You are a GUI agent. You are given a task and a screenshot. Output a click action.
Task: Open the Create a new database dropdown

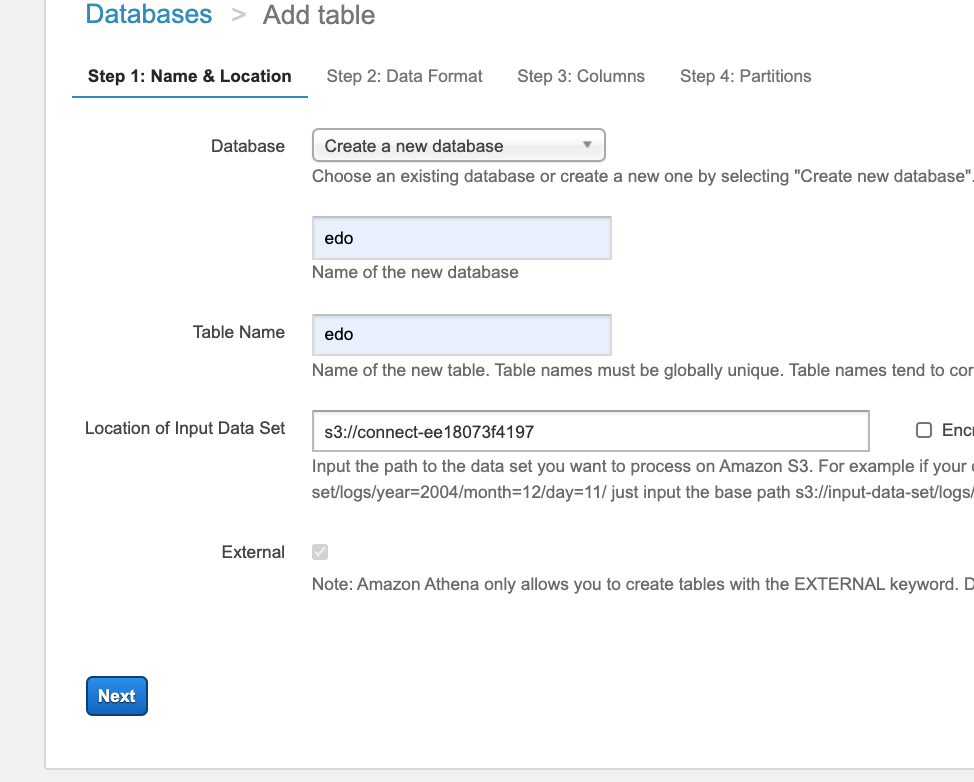pyautogui.click(x=450, y=146)
